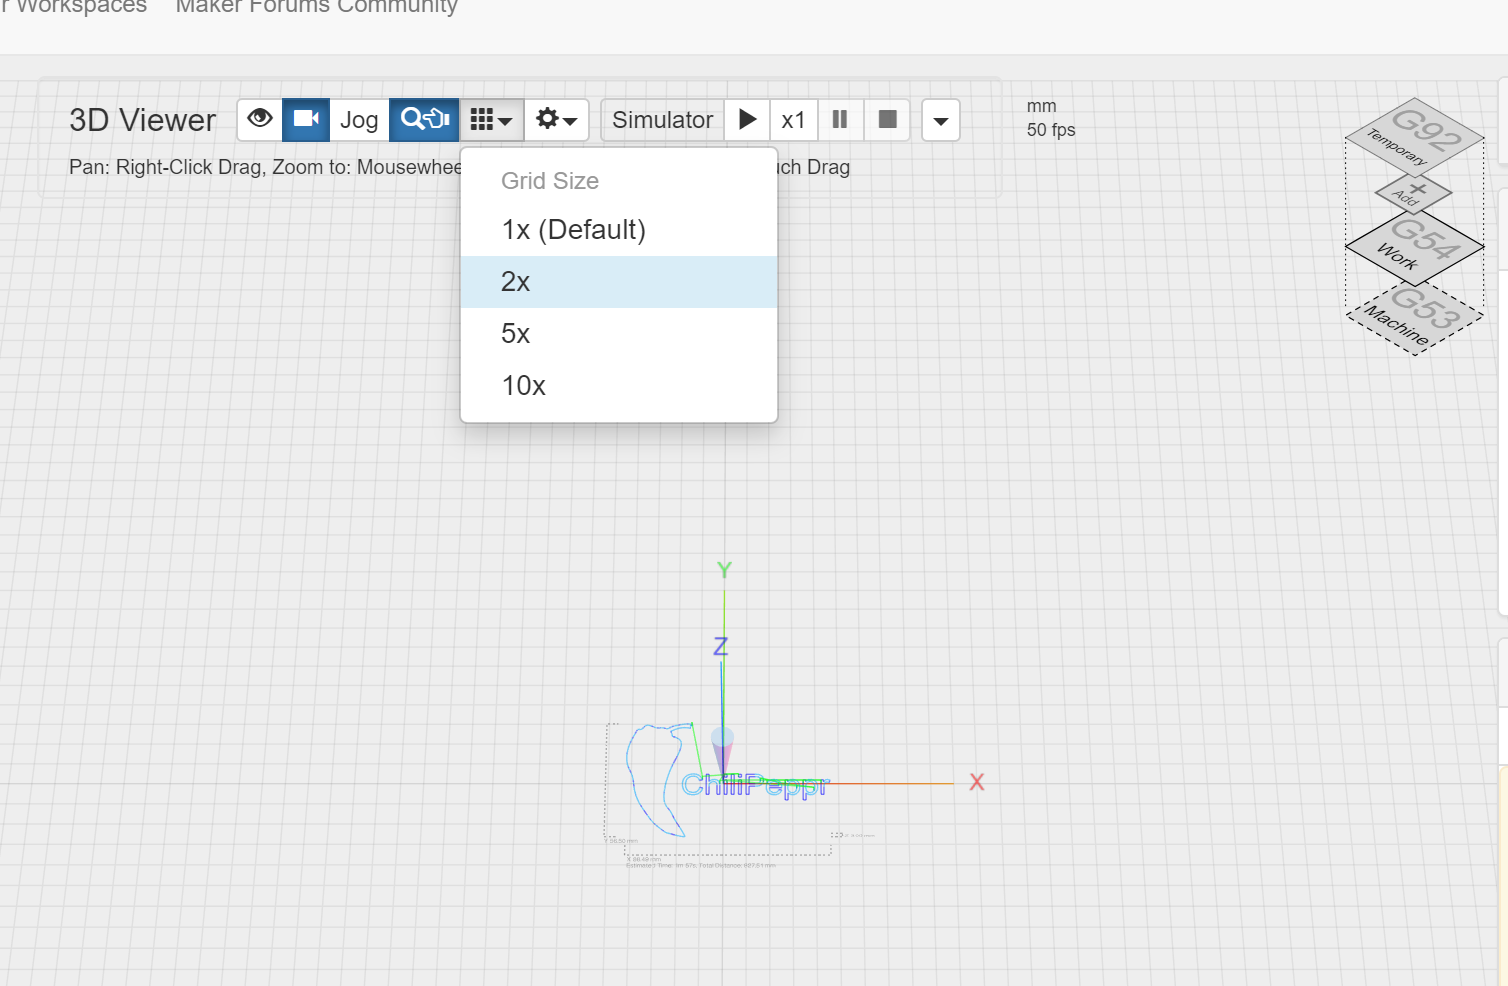Screen dimensions: 1508x986
Task: Click the green Y axis label
Action: 724,569
